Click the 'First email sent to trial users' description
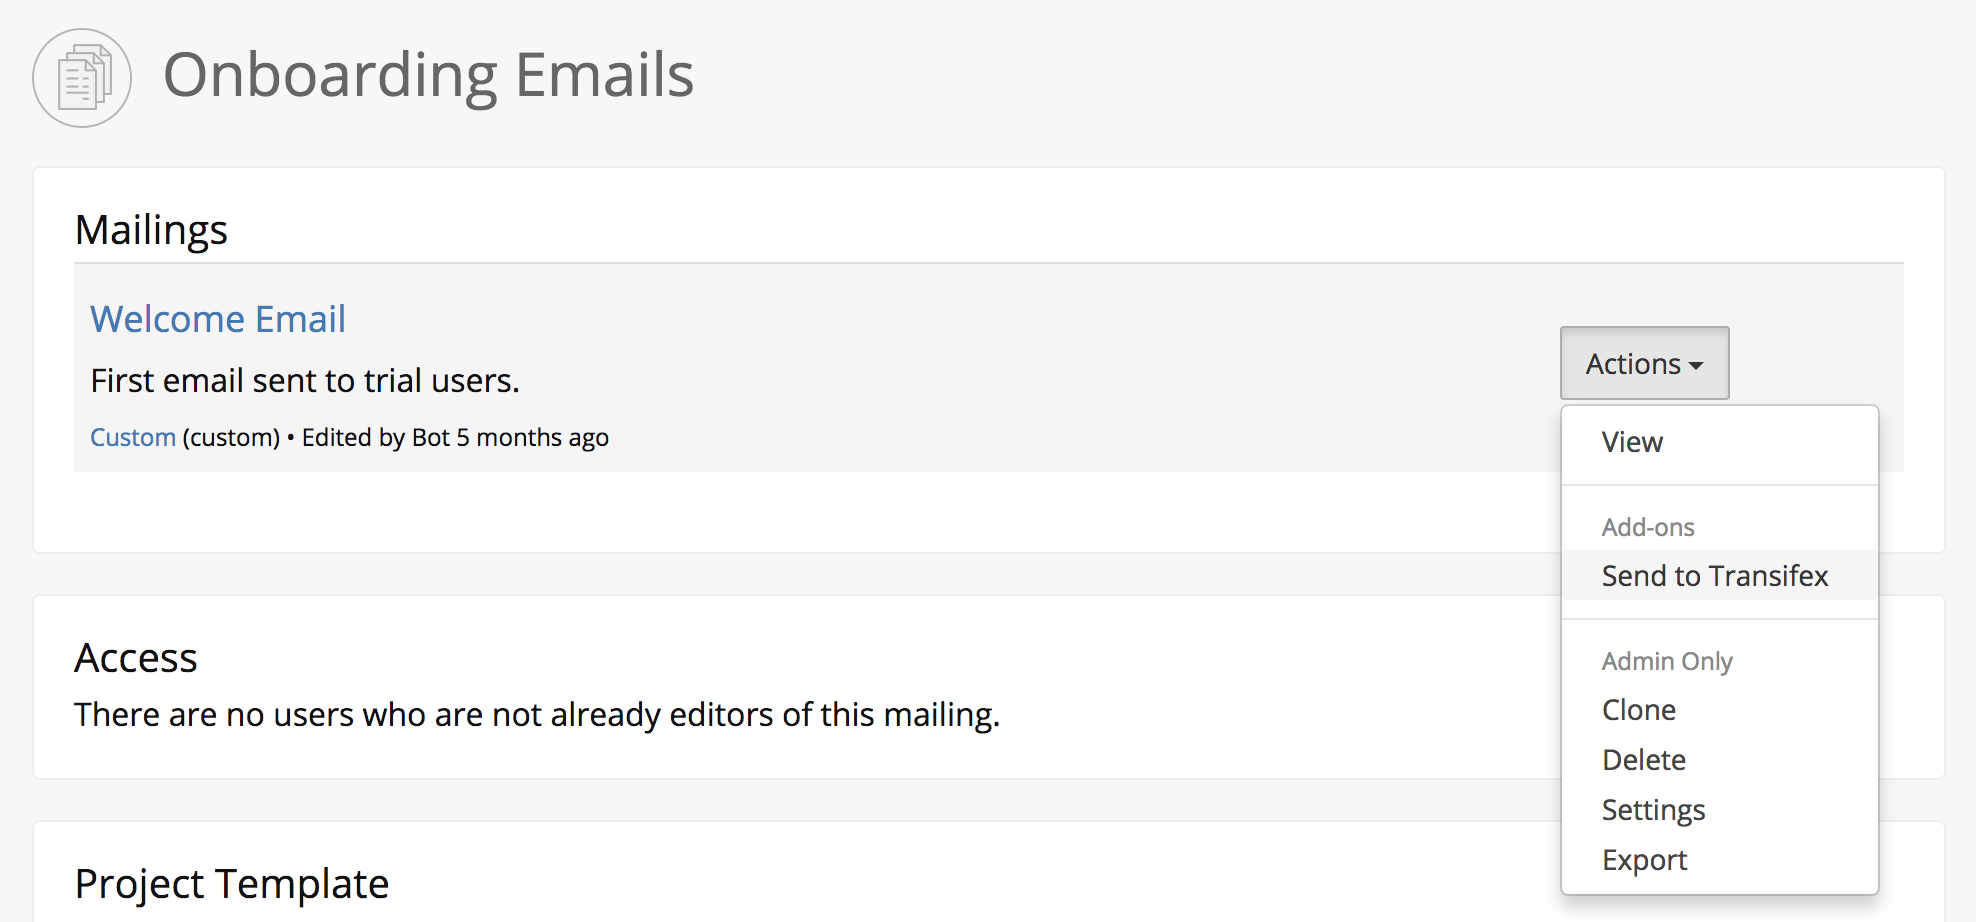Image resolution: width=1976 pixels, height=922 pixels. tap(305, 380)
